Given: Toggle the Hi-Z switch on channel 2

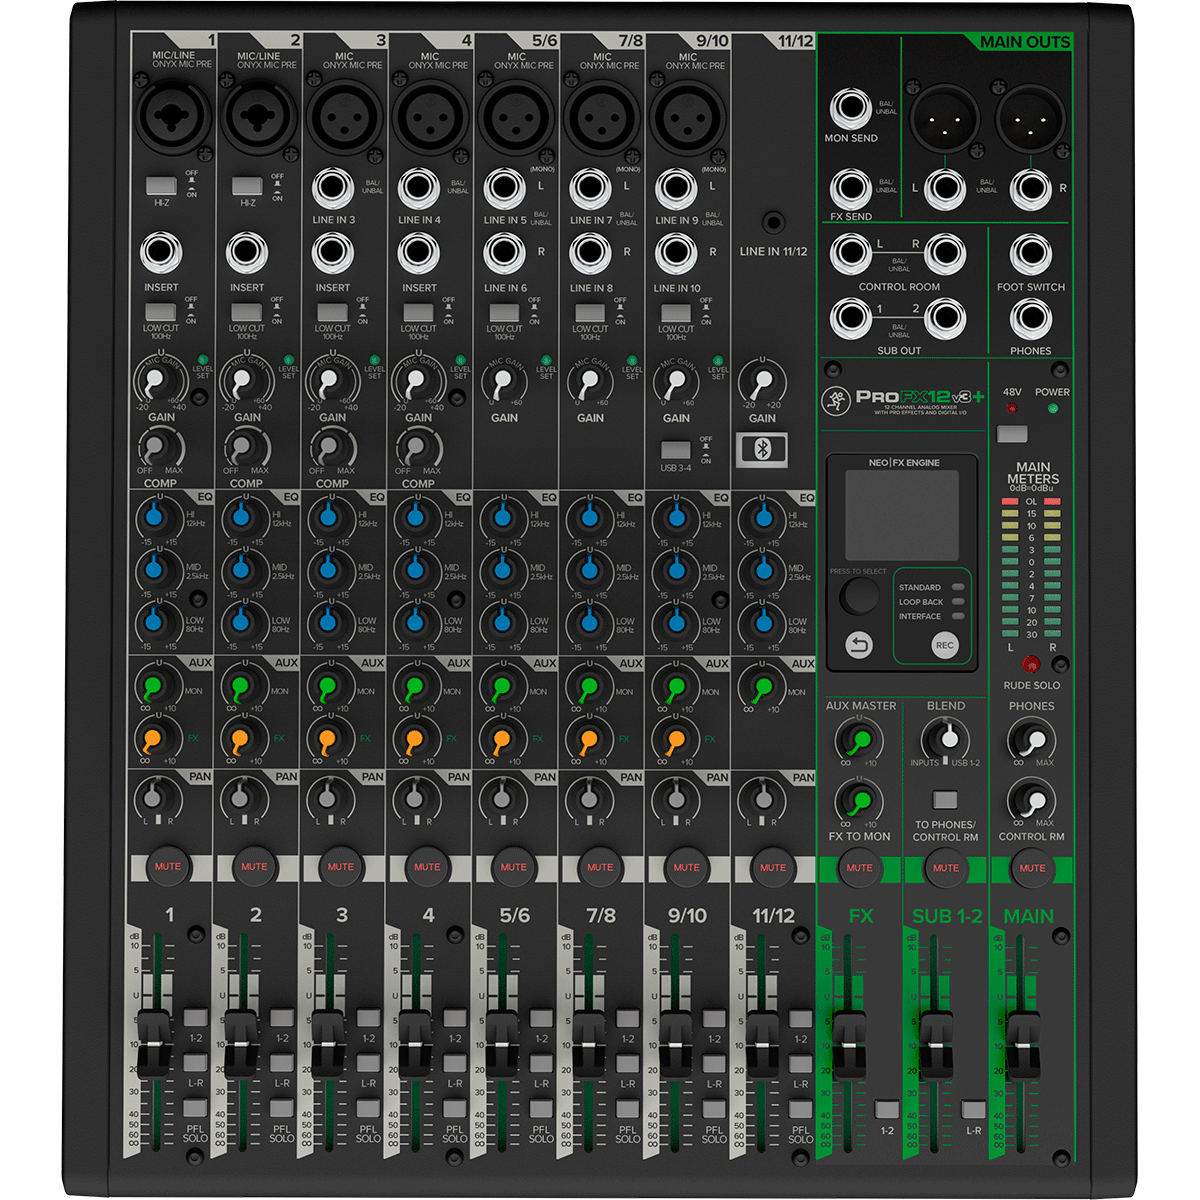Looking at the screenshot, I should pyautogui.click(x=247, y=186).
